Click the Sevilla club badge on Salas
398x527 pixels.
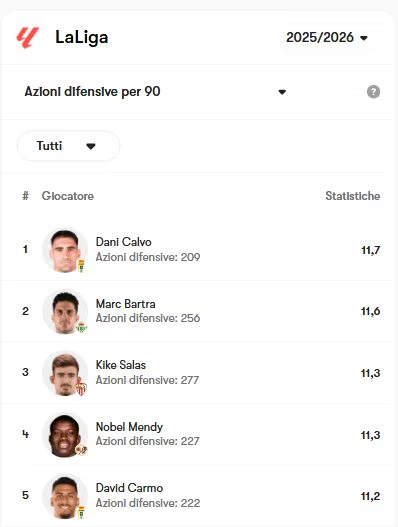click(x=81, y=389)
